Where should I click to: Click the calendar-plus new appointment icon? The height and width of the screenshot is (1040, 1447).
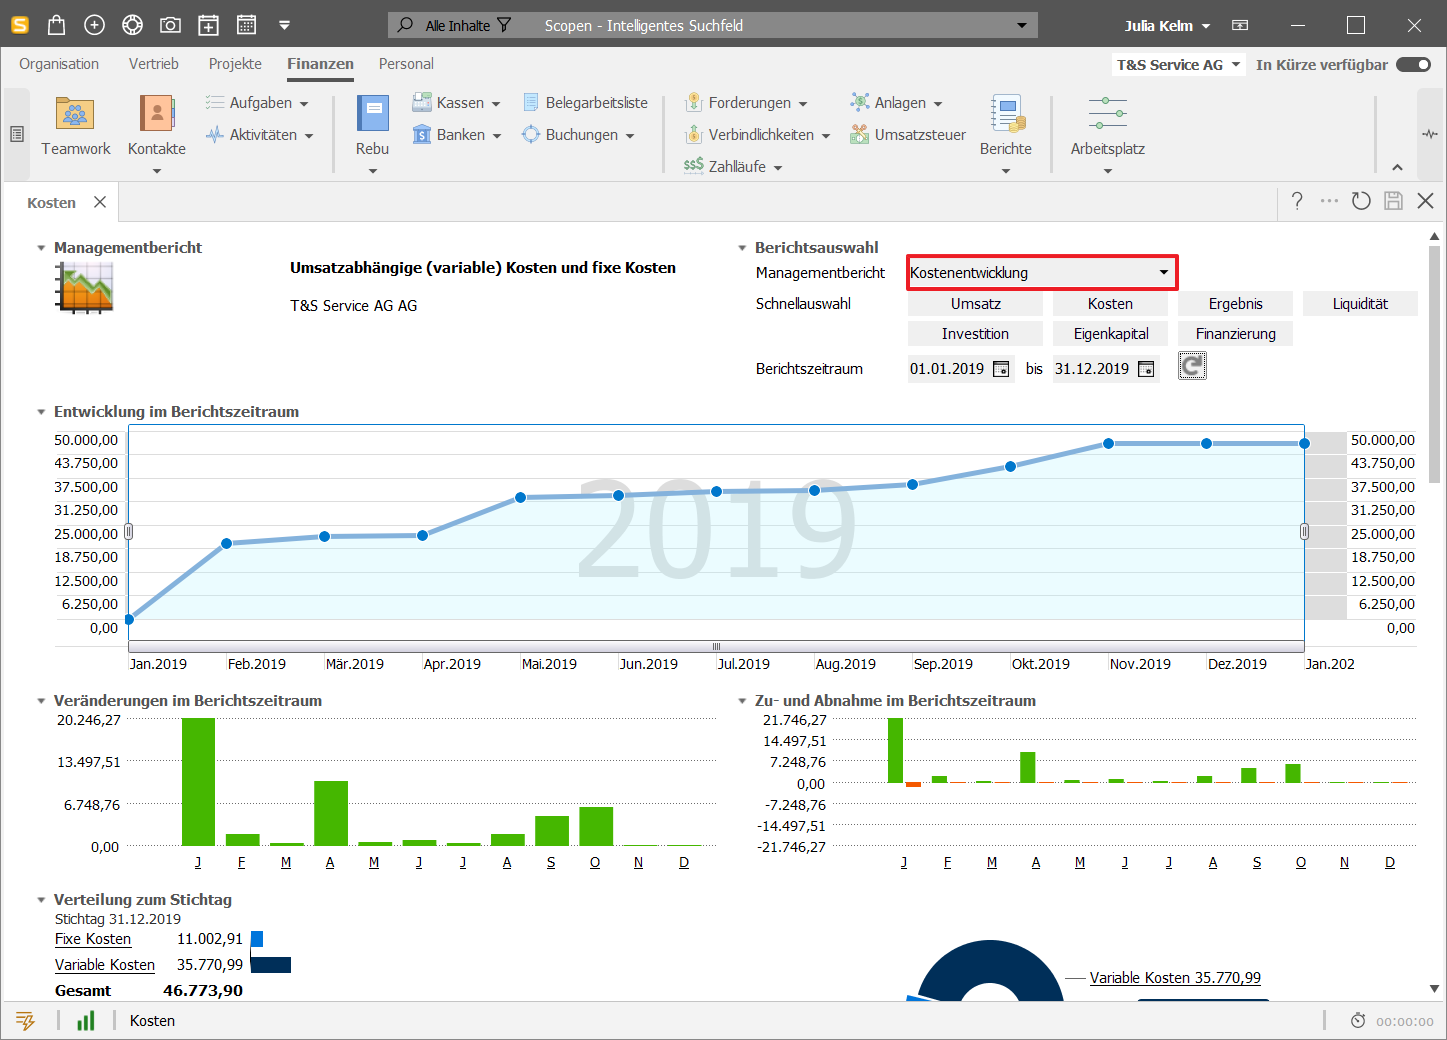point(208,25)
